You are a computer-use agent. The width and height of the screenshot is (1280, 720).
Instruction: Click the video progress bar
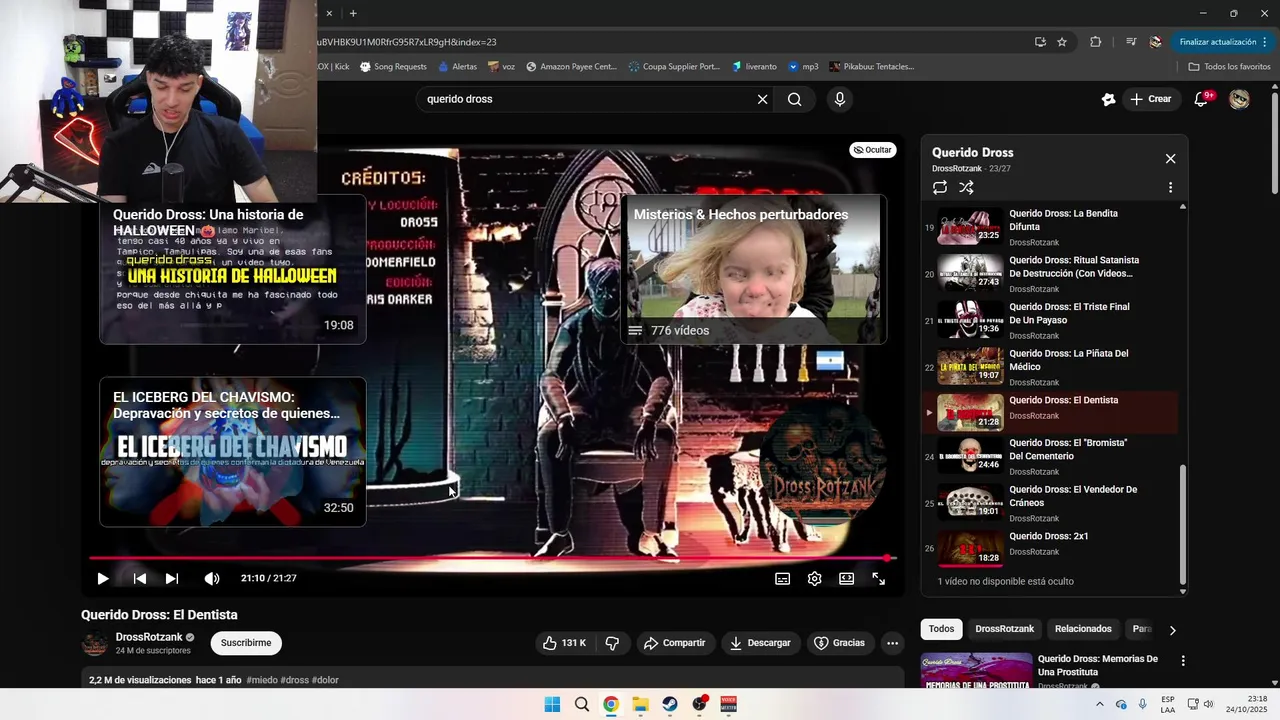point(492,558)
